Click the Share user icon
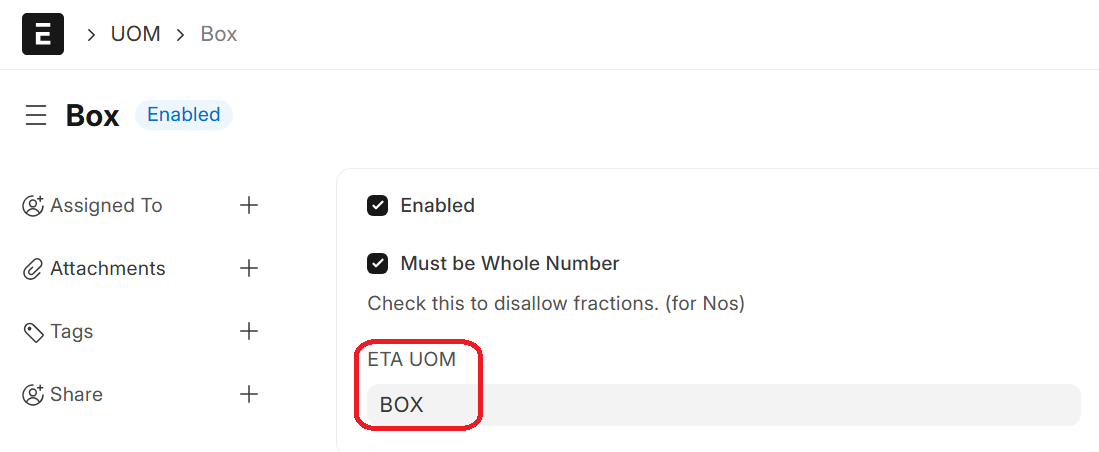Screen dimensions: 1099x452 point(33,395)
